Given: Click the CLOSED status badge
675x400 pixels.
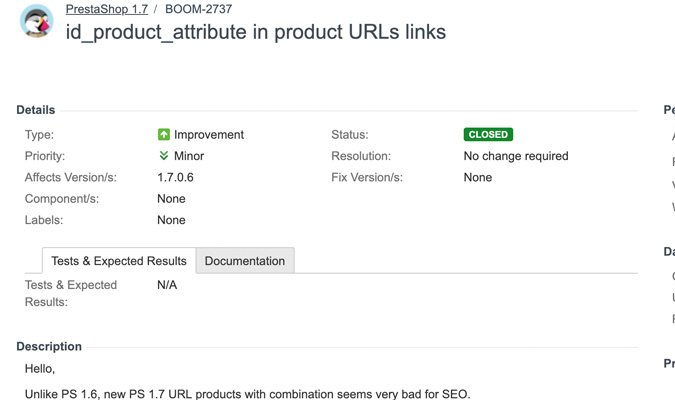Looking at the screenshot, I should (x=488, y=134).
